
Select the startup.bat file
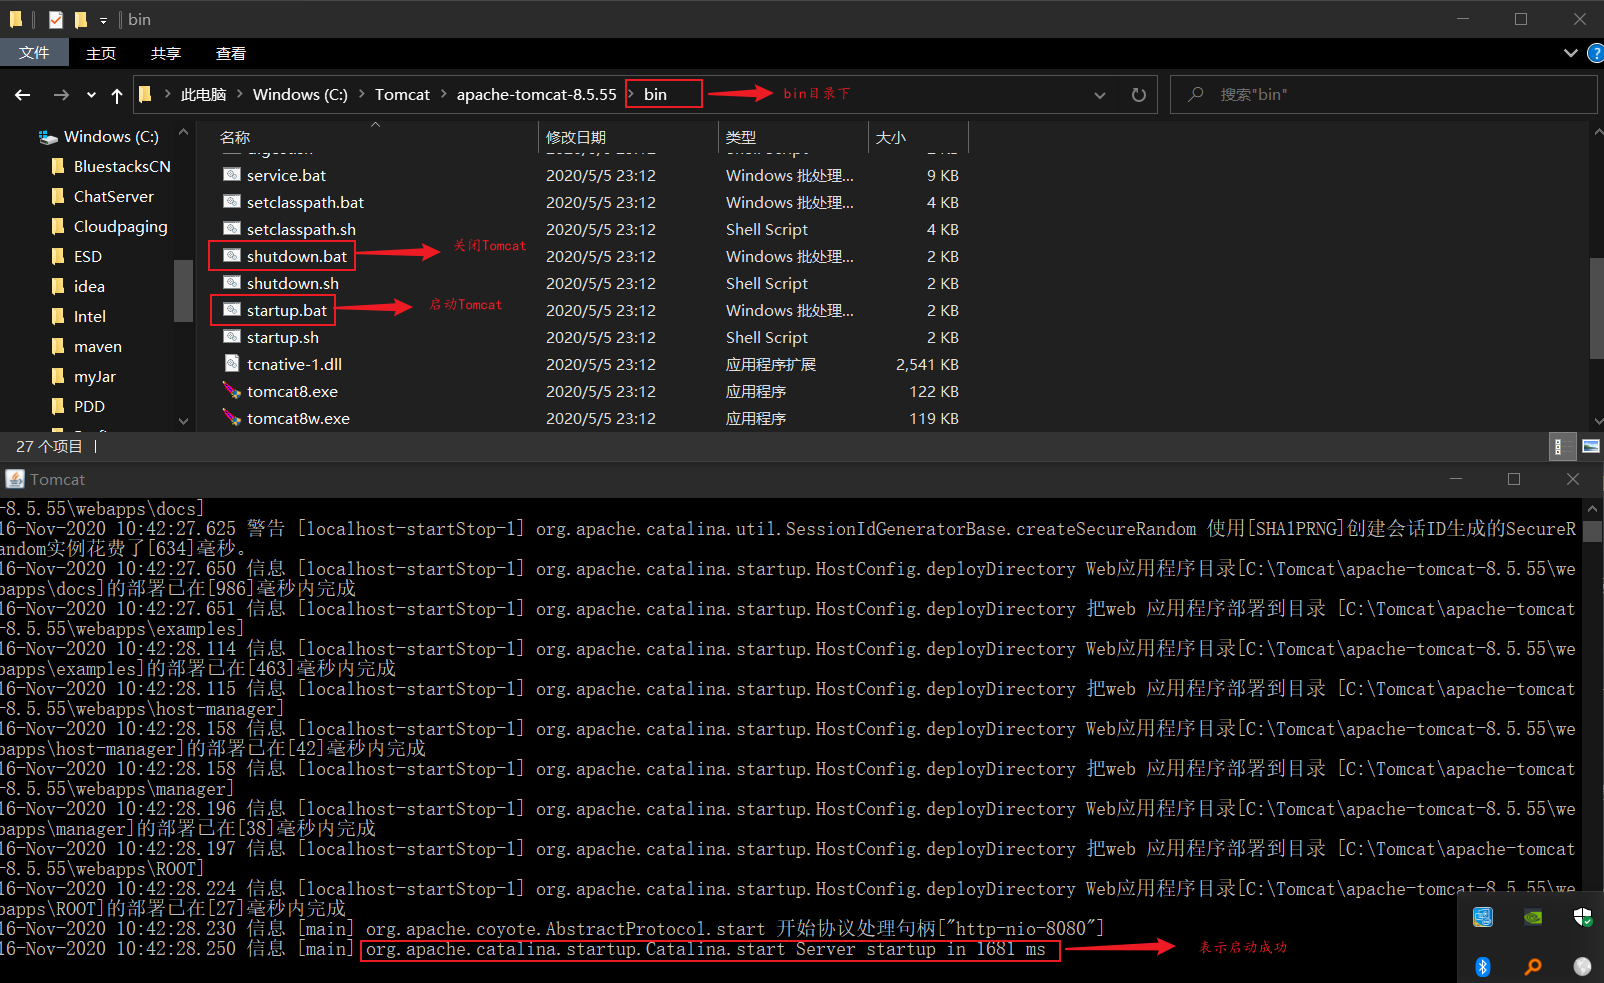point(287,310)
